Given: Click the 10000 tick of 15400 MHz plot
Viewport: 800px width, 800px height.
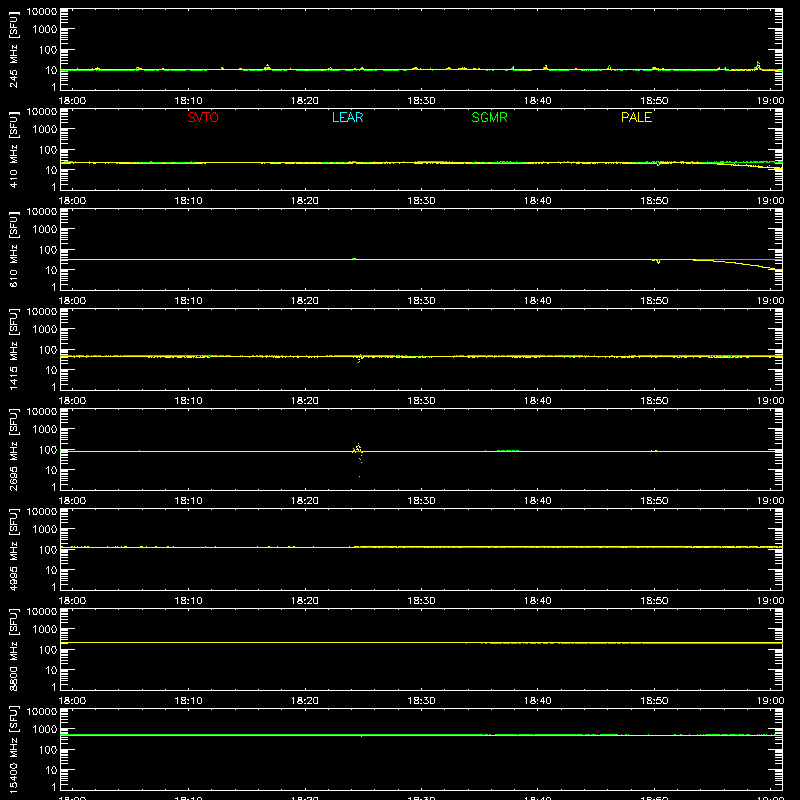Looking at the screenshot, I should (42, 712).
